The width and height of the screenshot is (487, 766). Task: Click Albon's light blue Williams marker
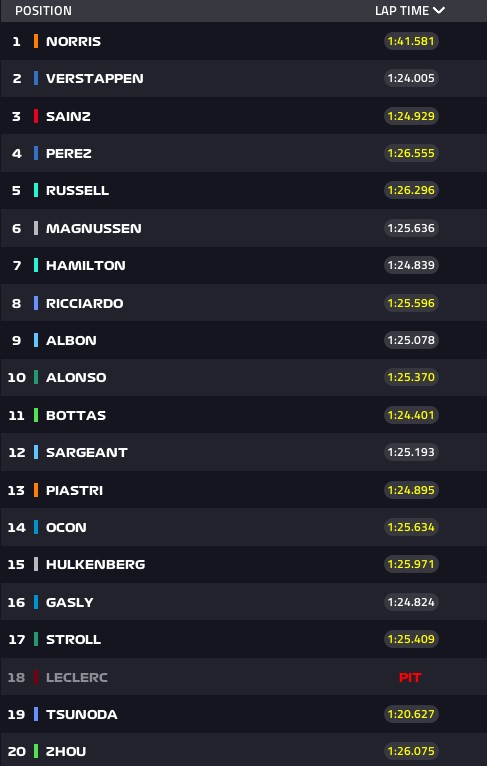(36, 340)
